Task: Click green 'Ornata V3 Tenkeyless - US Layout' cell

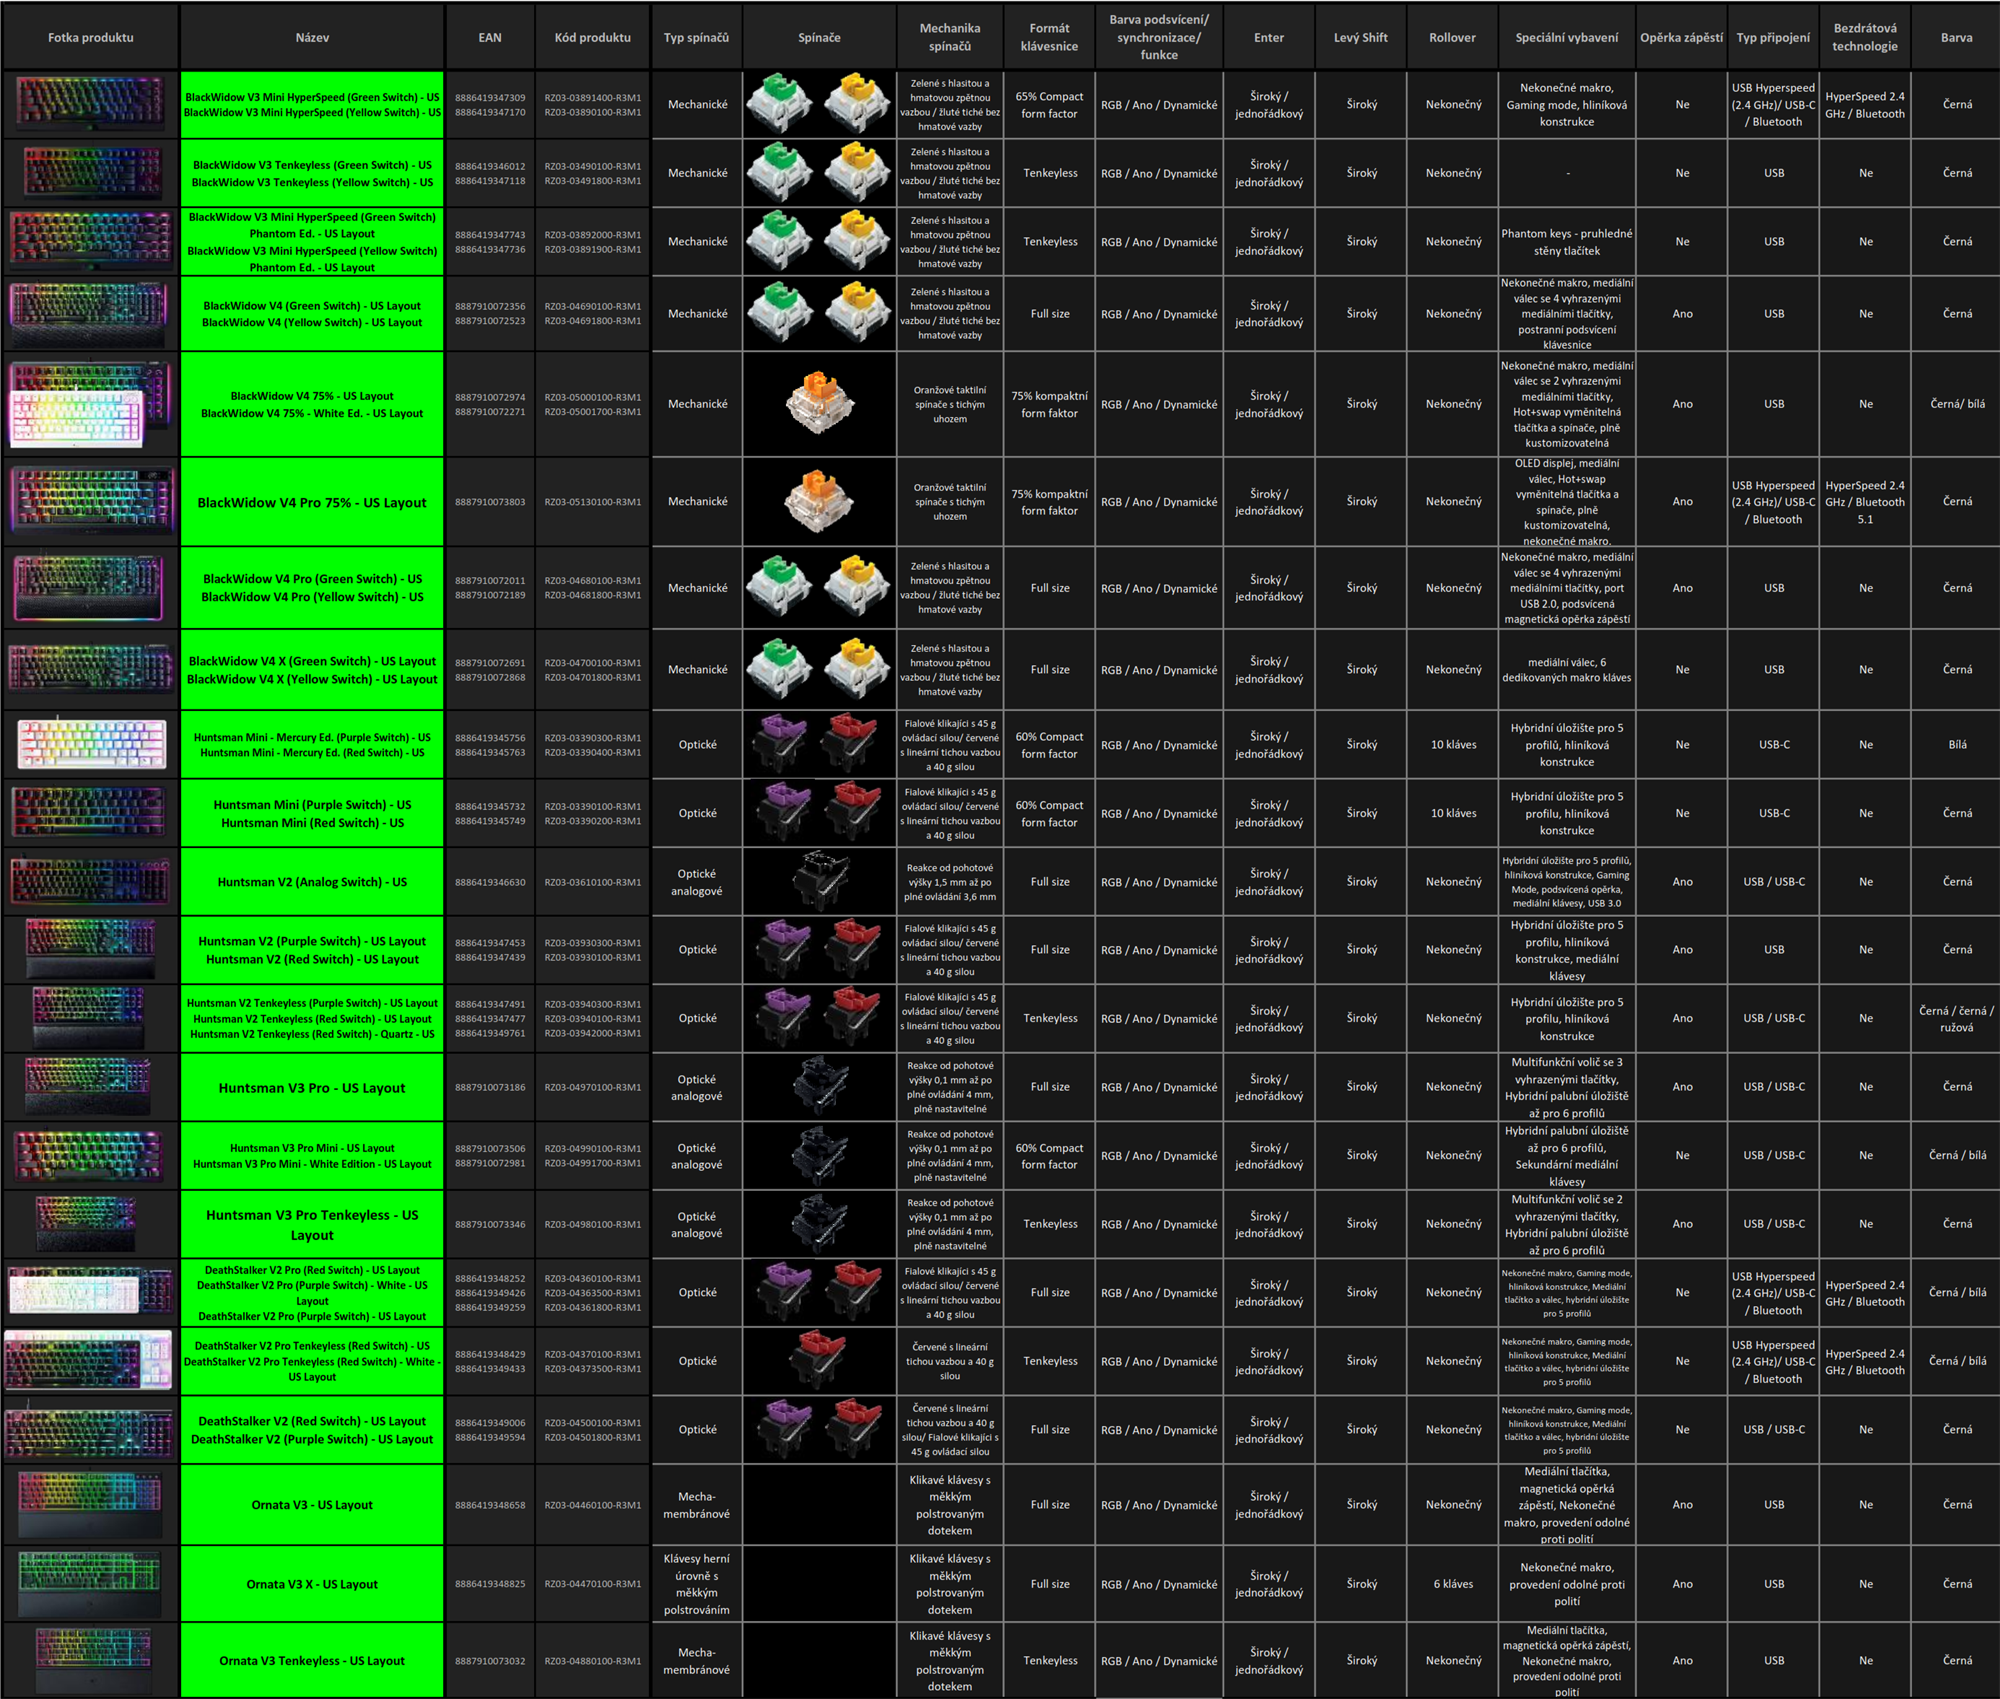Action: 312,1660
